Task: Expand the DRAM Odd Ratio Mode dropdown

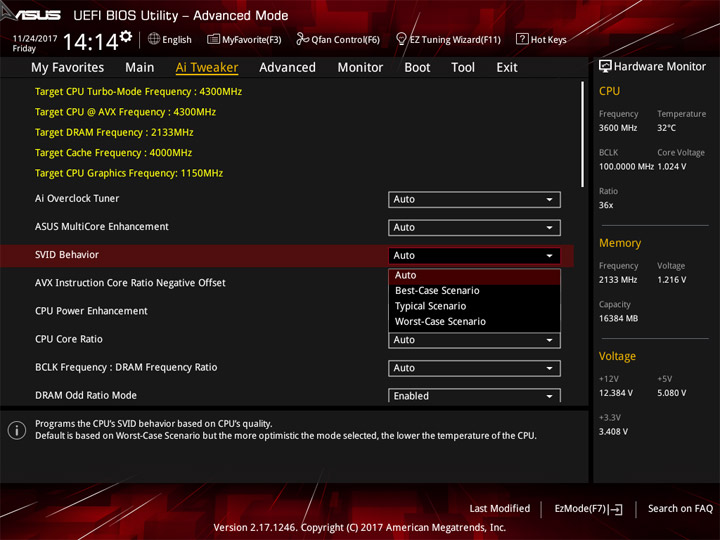Action: pos(474,395)
